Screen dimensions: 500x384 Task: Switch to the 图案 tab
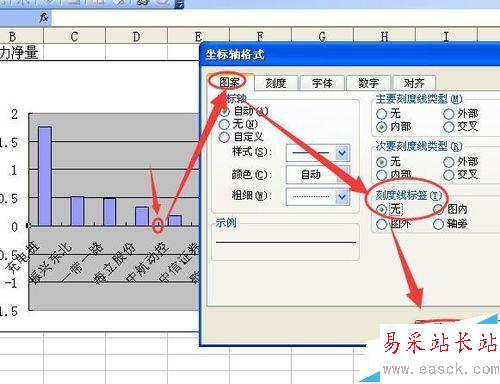pyautogui.click(x=229, y=82)
